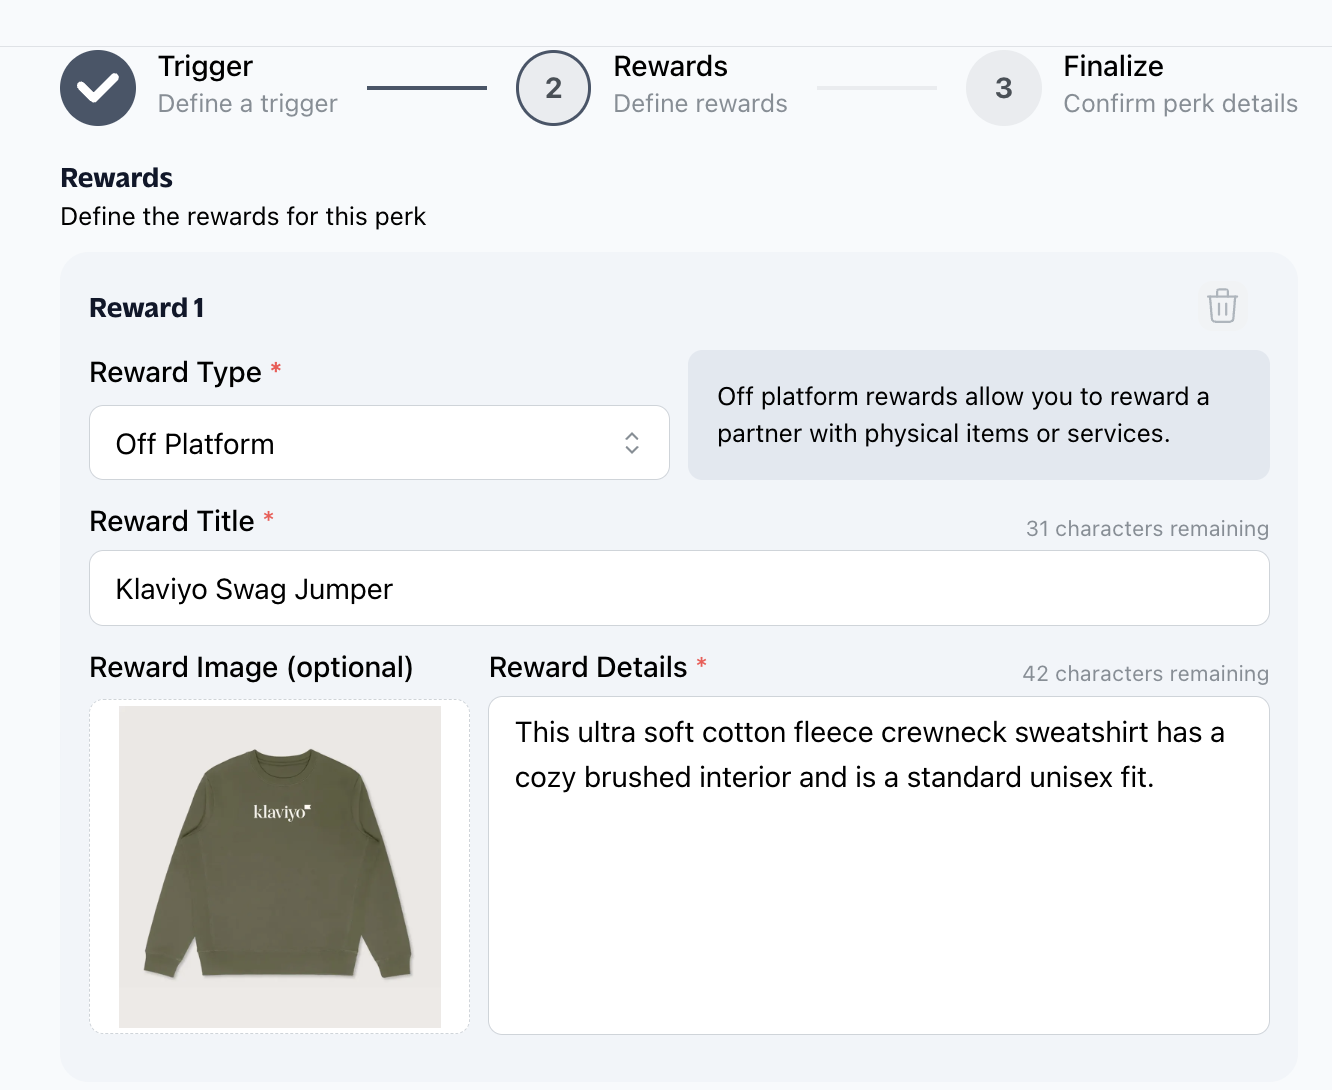Open the Trigger step label
This screenshot has height=1090, width=1332.
tap(205, 66)
